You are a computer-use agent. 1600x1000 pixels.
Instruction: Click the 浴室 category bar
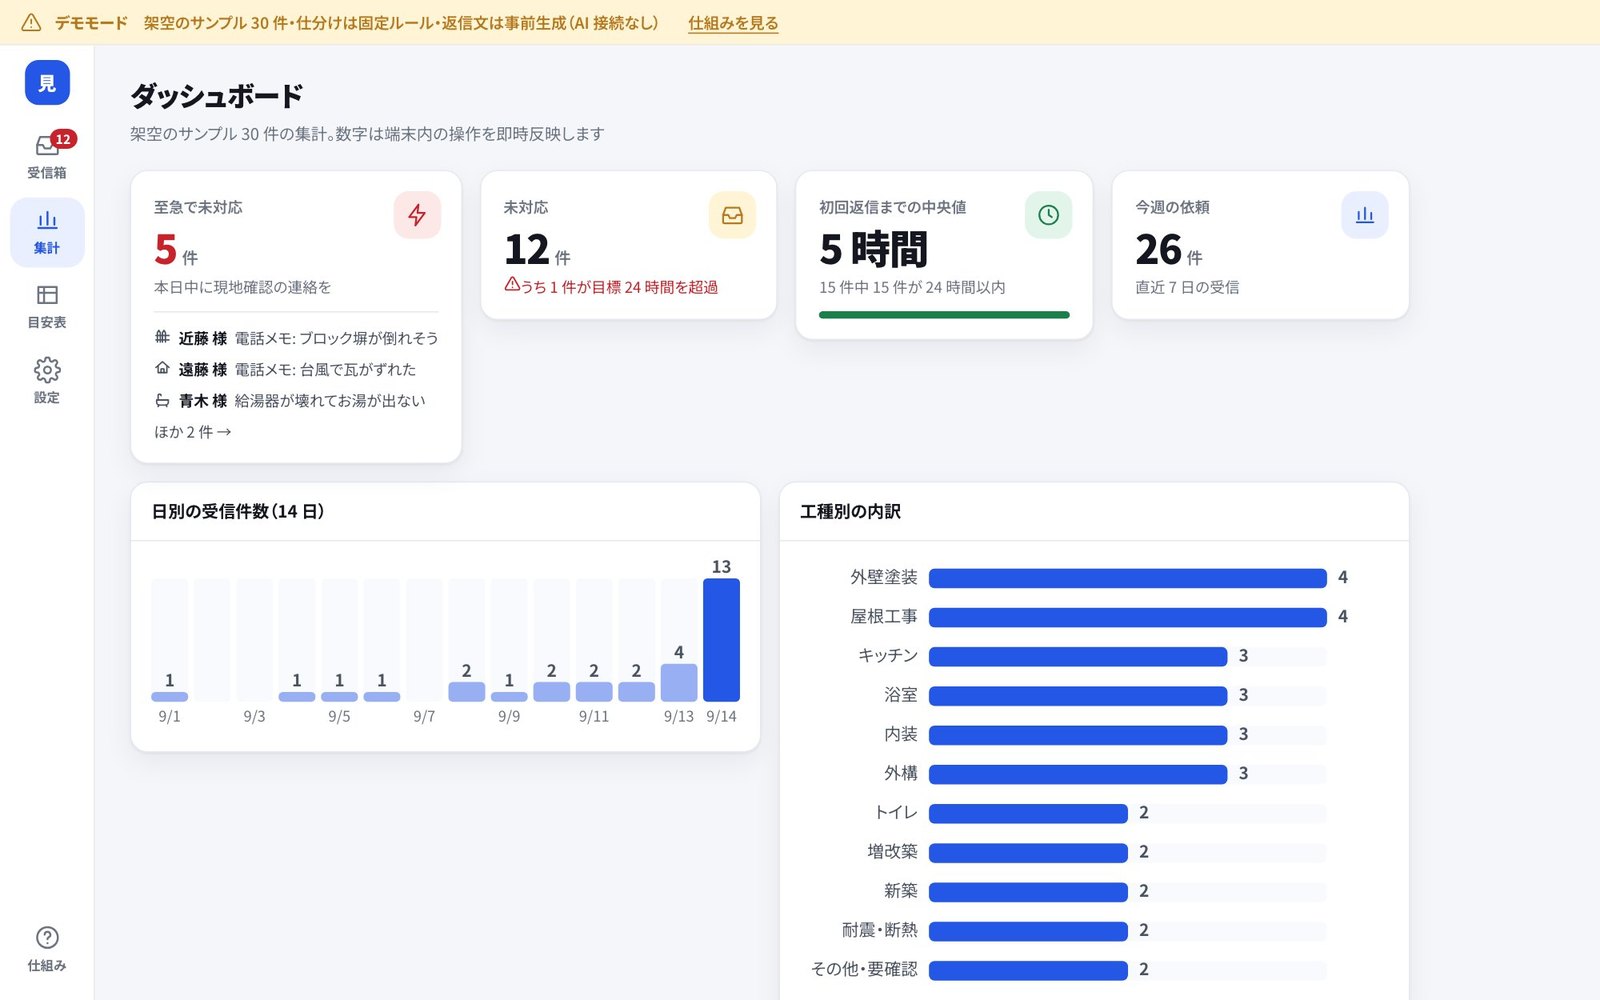[x=1078, y=696]
